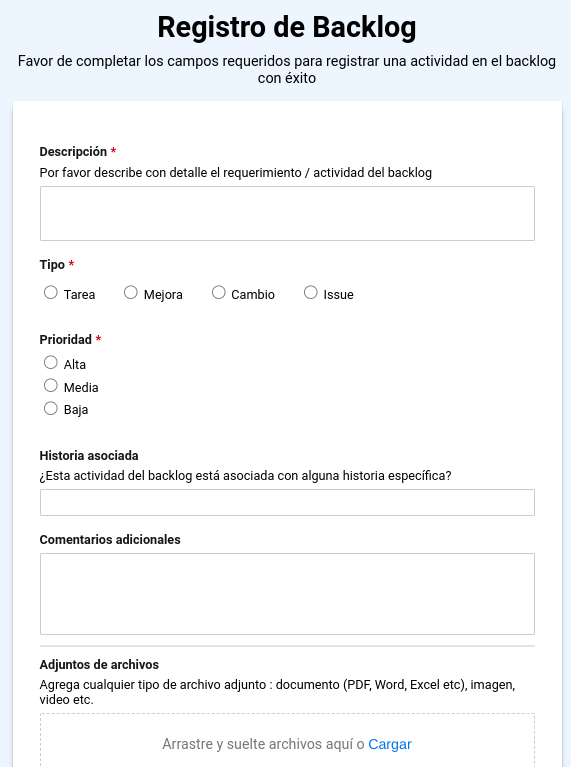The height and width of the screenshot is (767, 571).
Task: Click the Descripción field label
Action: click(73, 152)
